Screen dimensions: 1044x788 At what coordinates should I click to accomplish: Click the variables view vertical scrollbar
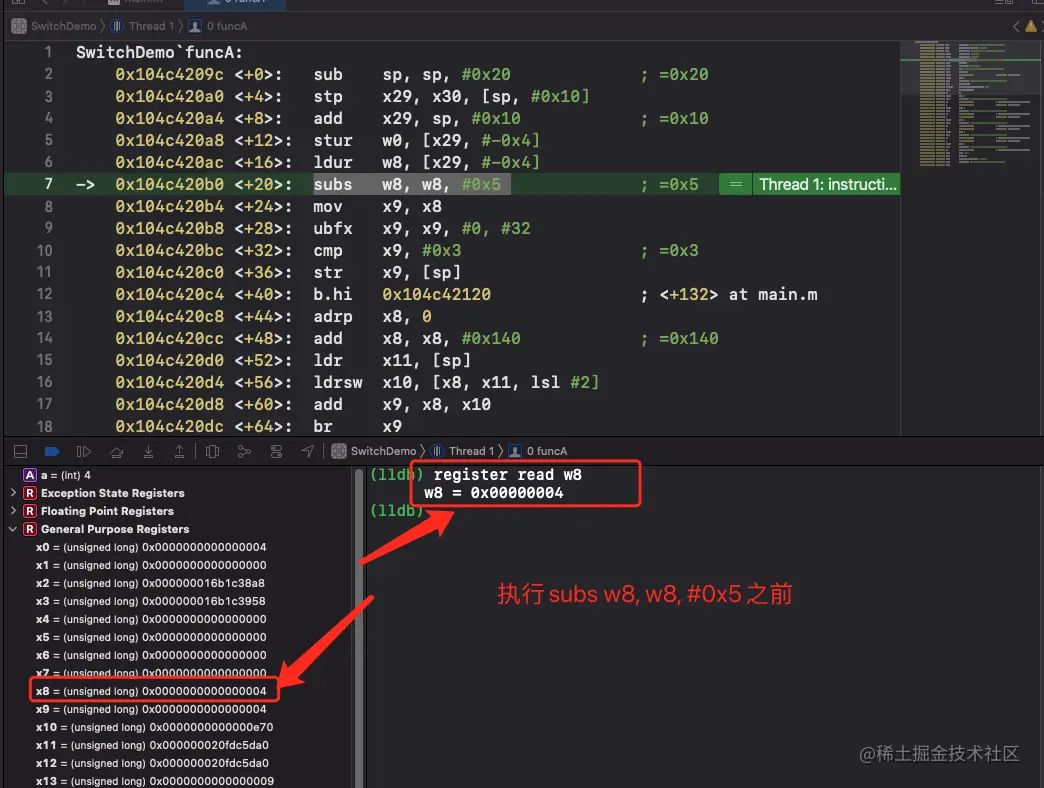359,626
